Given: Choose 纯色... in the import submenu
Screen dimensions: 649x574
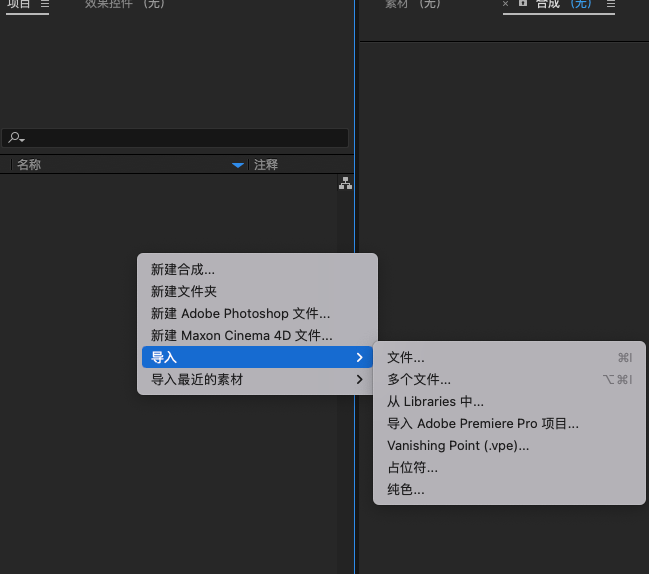Looking at the screenshot, I should point(509,489).
